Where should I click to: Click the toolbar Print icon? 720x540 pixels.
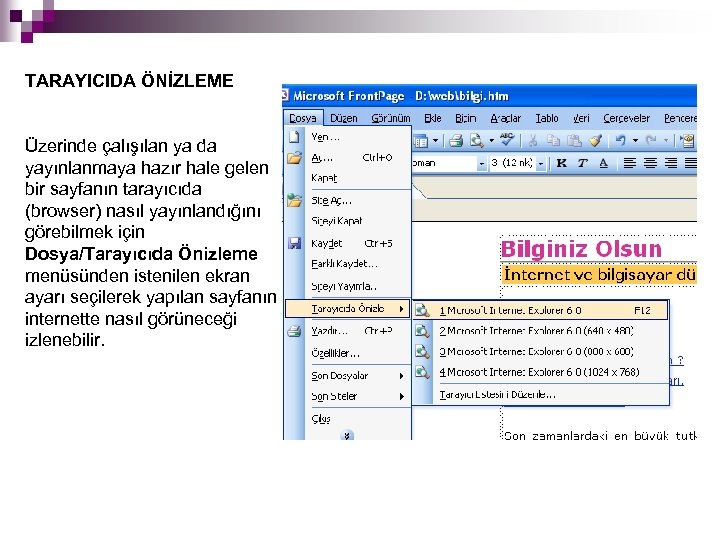tap(456, 141)
